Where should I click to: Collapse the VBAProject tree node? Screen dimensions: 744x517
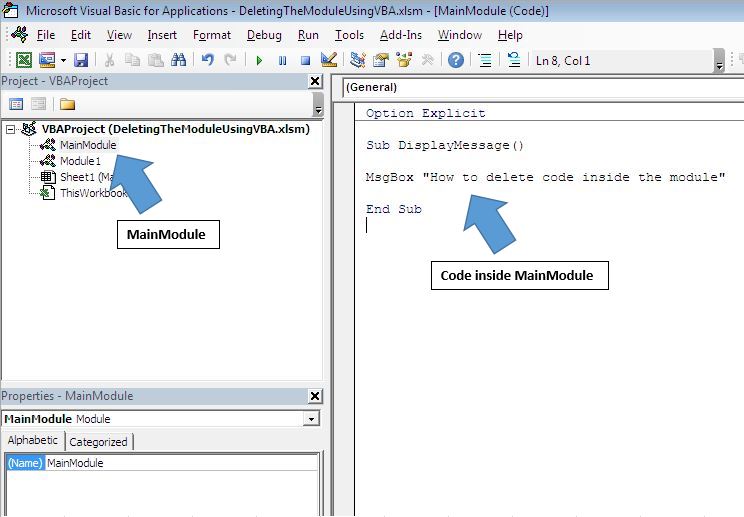pos(10,129)
